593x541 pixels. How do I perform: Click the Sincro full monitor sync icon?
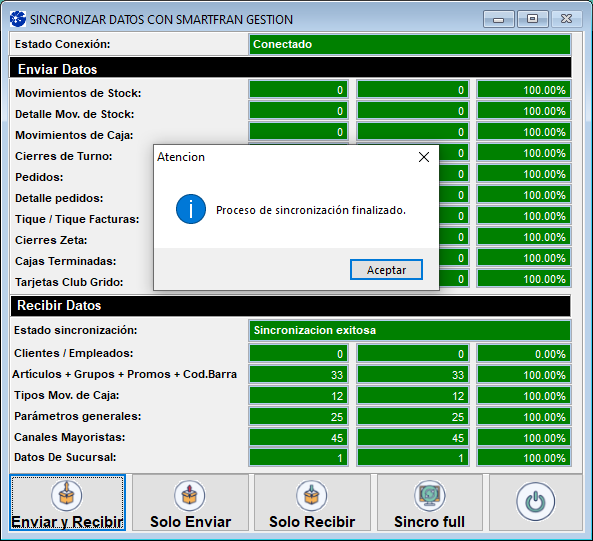click(430, 496)
